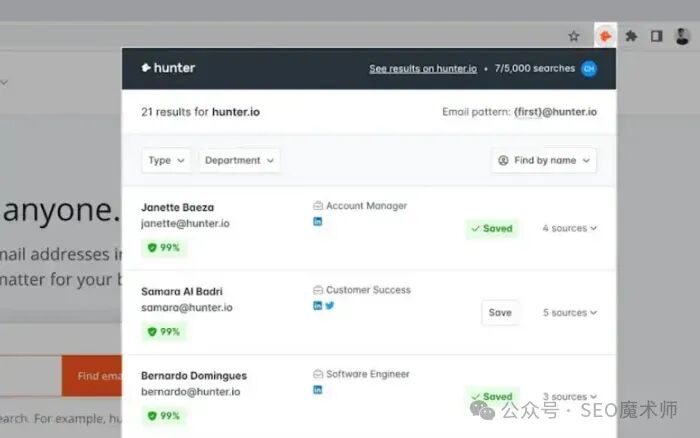
Task: Click the bernardo@hunter.io email address
Action: click(x=191, y=392)
